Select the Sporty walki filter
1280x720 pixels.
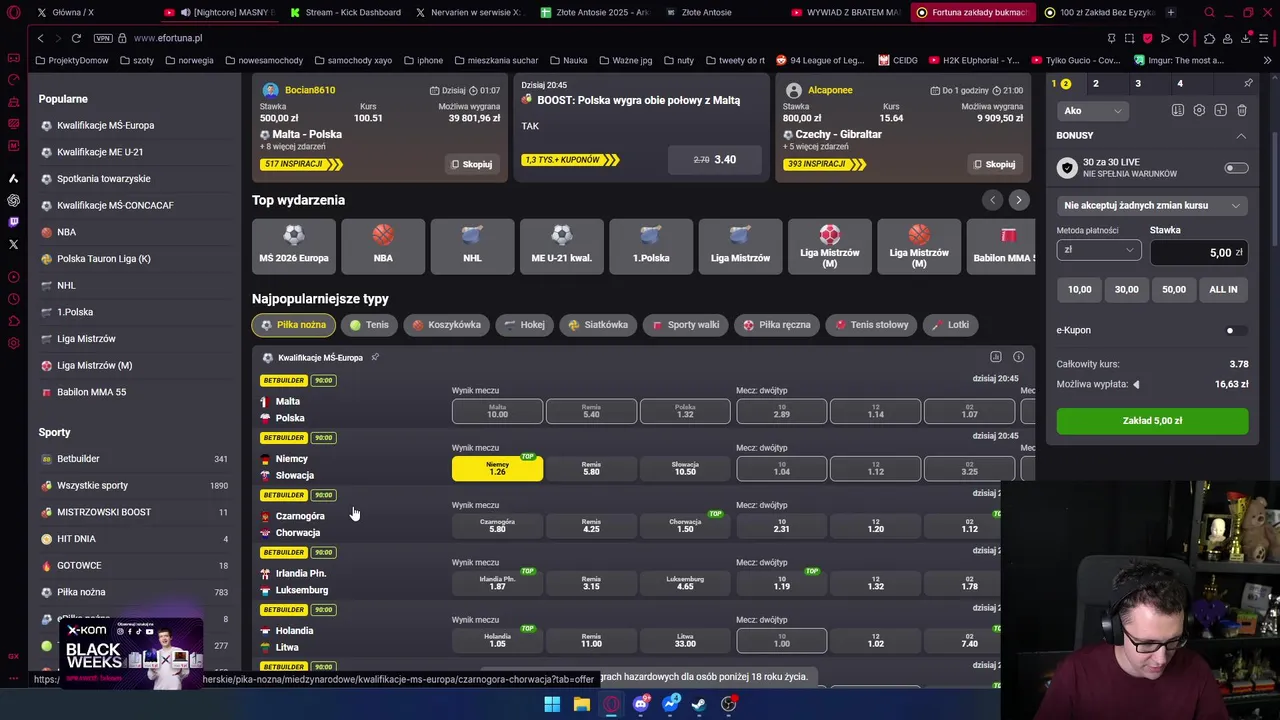685,325
